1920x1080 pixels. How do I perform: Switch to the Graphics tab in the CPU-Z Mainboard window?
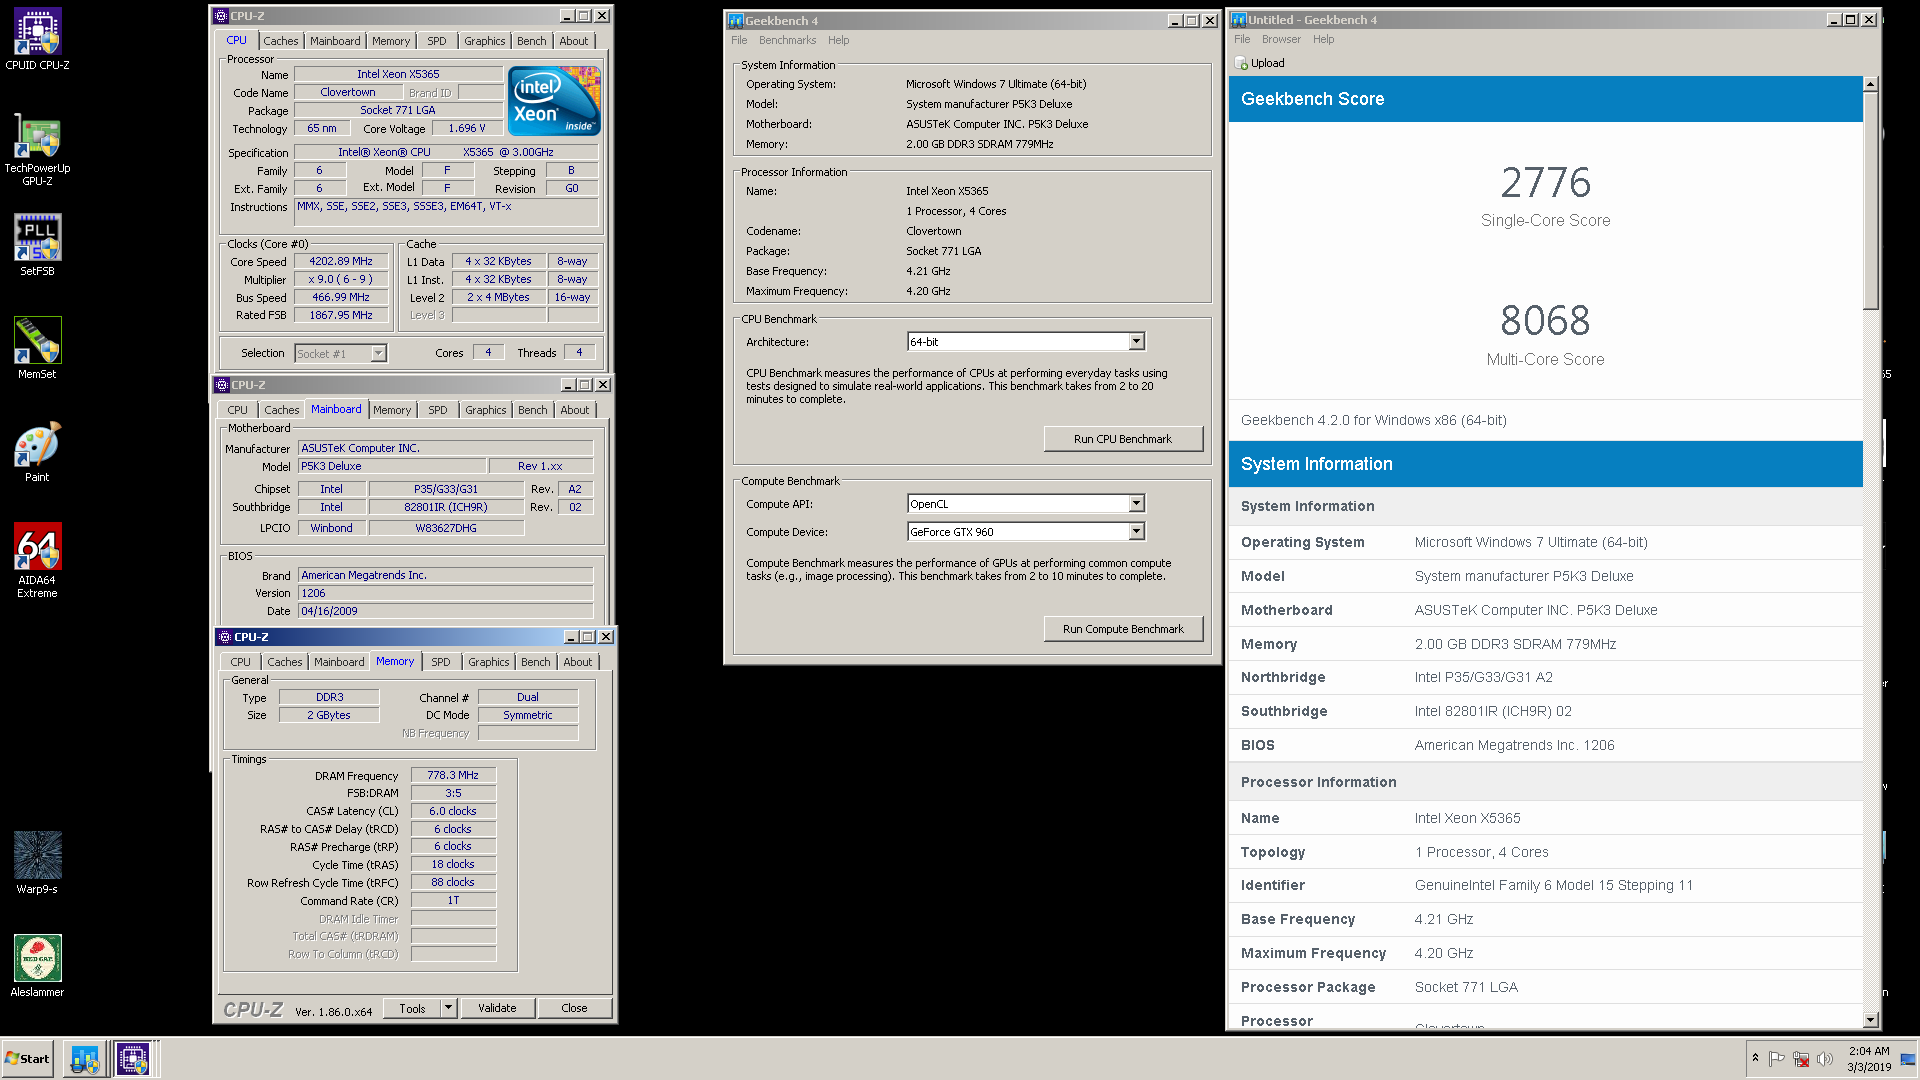pos(485,410)
